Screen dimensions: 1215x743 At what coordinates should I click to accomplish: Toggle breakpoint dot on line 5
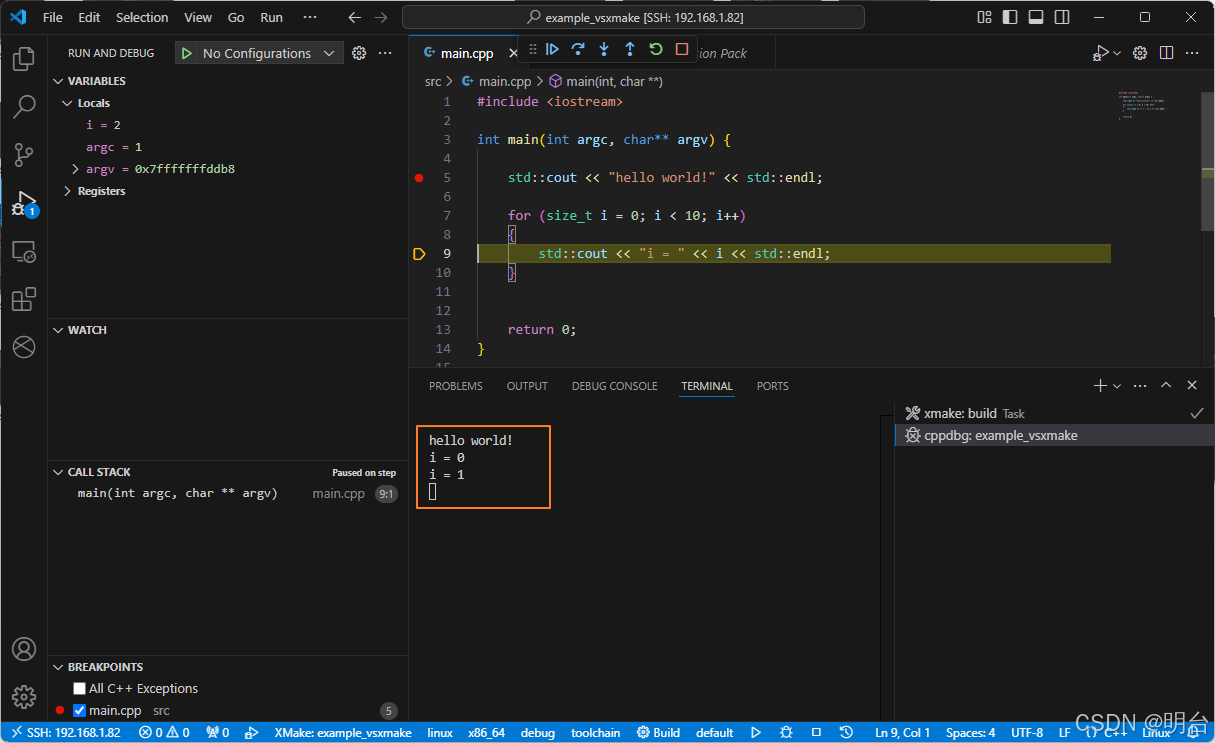(x=419, y=178)
